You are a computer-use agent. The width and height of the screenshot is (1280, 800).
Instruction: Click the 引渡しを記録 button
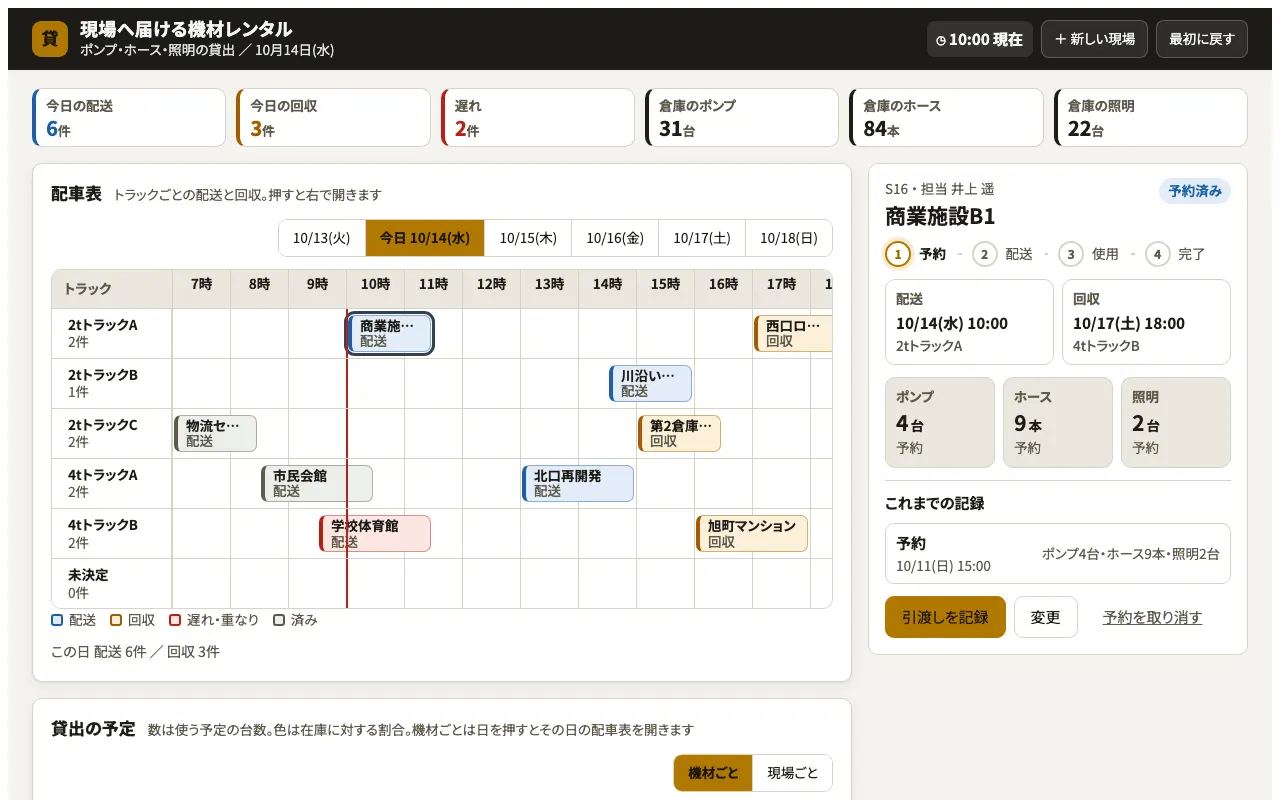click(x=945, y=617)
